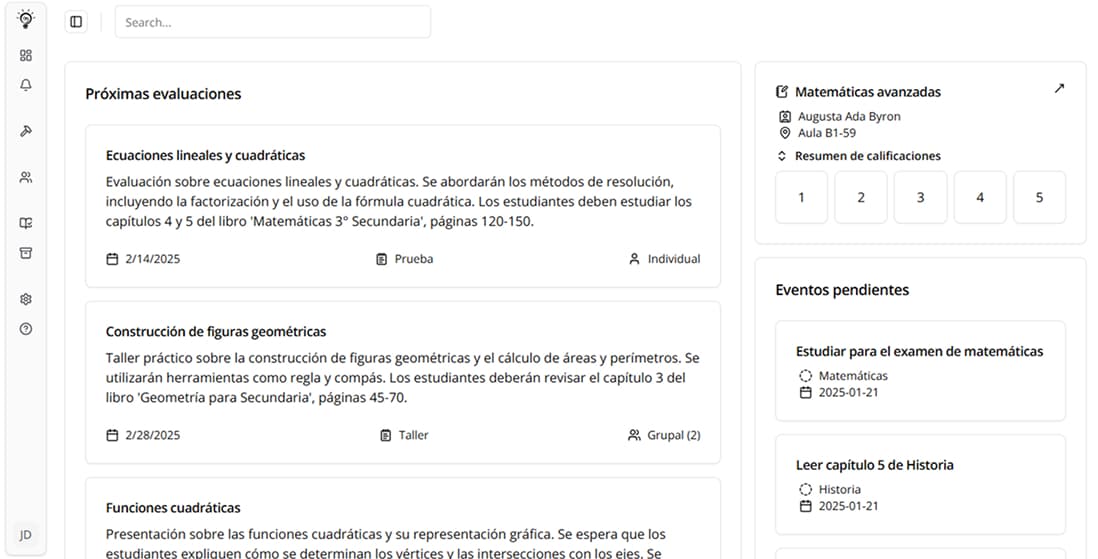Screen dimensions: 1098x559
Task: Select grade box number 1
Action: 801,198
